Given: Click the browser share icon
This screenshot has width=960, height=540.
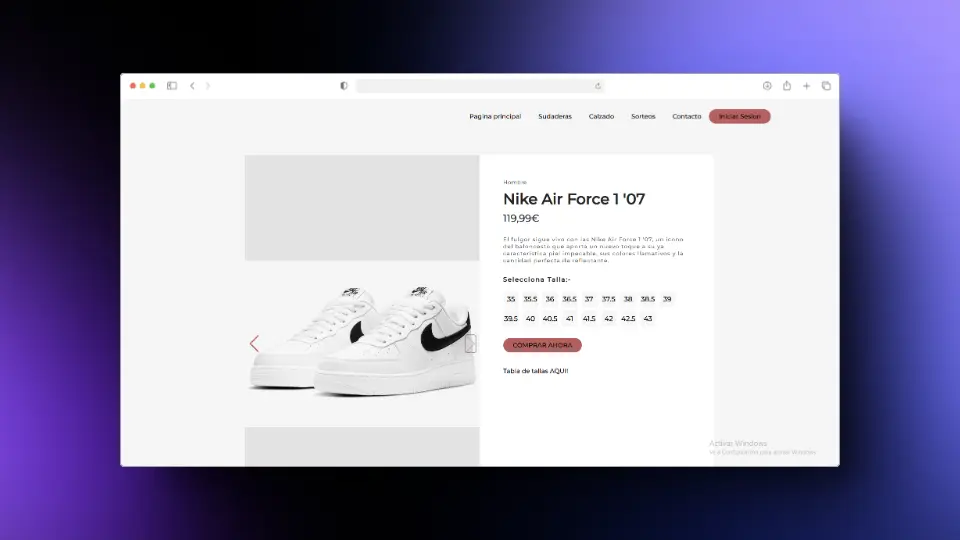Looking at the screenshot, I should pos(787,86).
